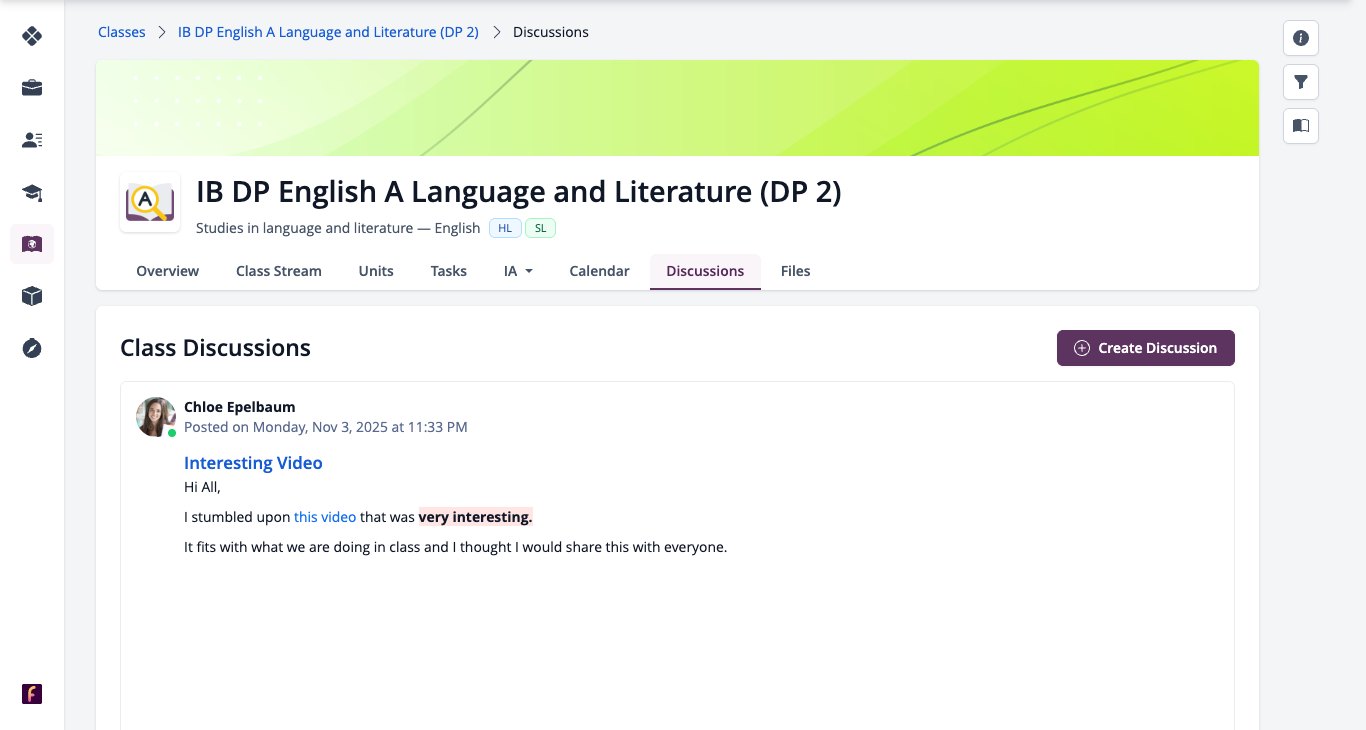Open the briefcase icon in sidebar

coord(32,88)
